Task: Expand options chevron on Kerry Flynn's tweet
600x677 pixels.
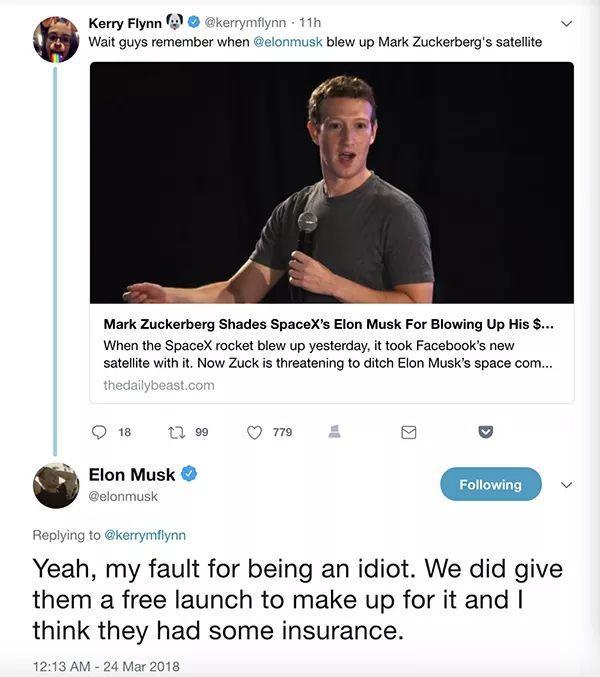Action: click(x=566, y=23)
